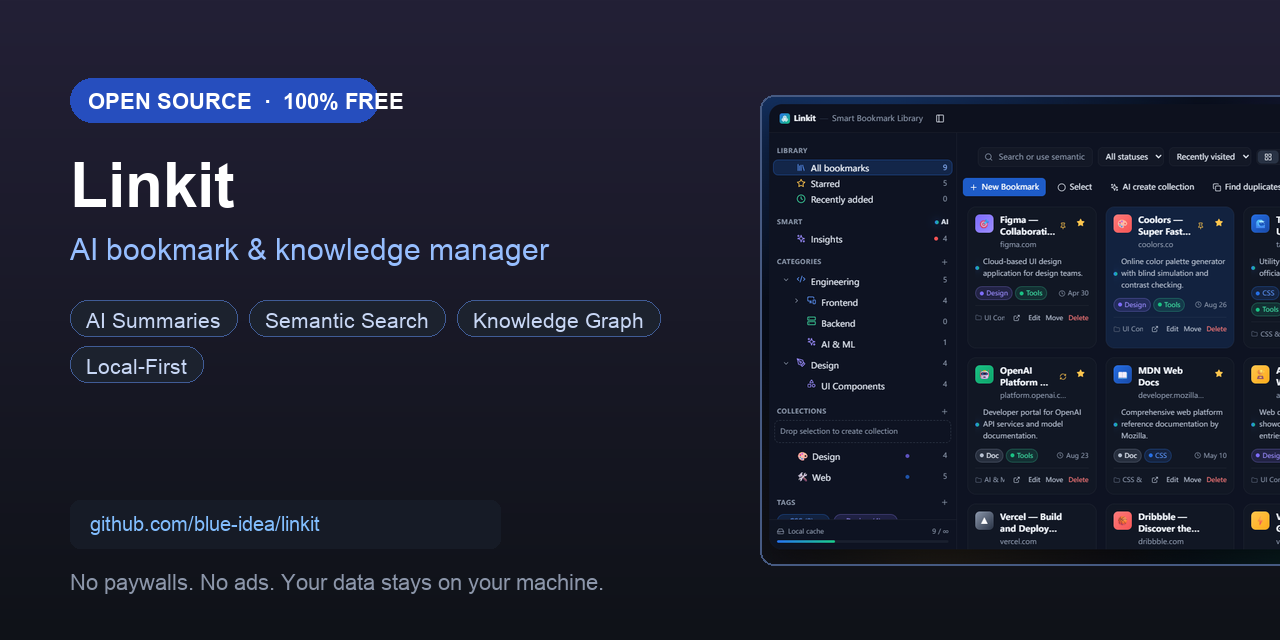Expand the Frontend subcategory
The image size is (1280, 640).
[x=797, y=302]
